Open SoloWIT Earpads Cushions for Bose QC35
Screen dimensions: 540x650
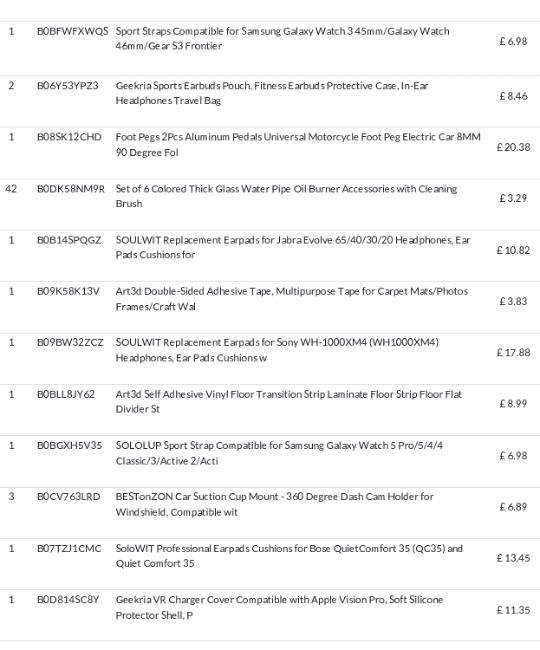(x=289, y=555)
